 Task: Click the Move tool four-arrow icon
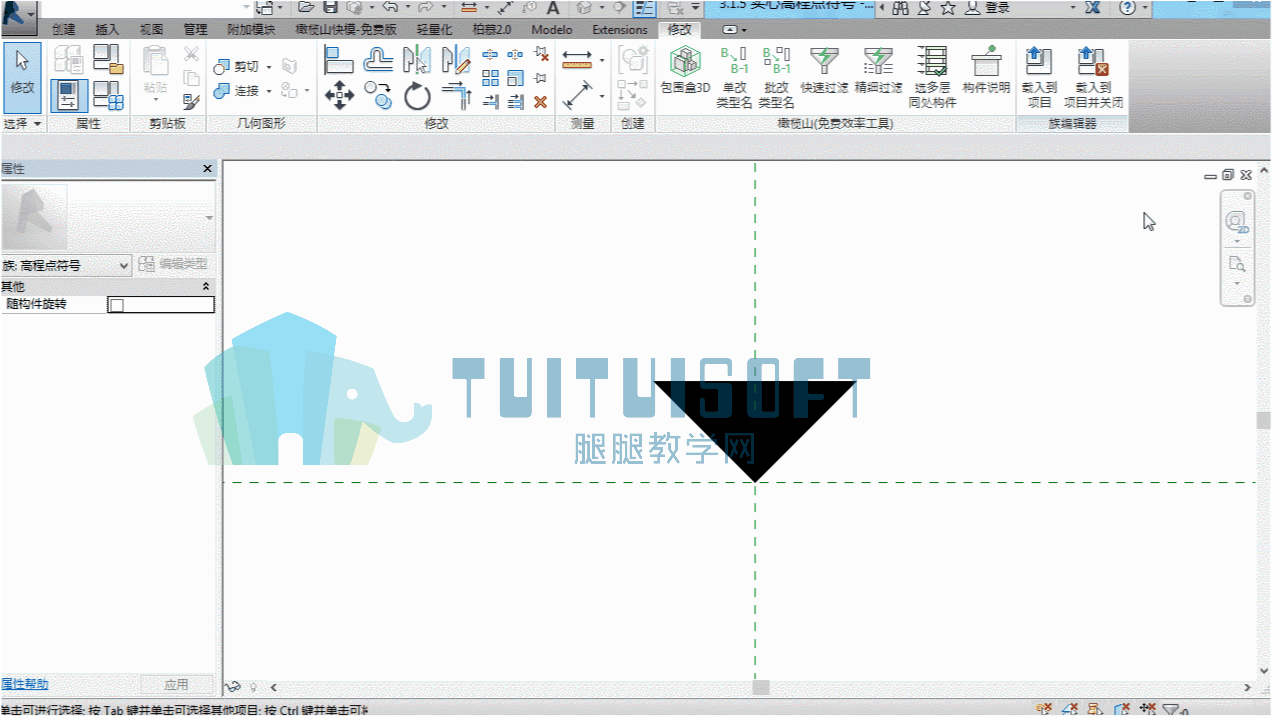[340, 96]
